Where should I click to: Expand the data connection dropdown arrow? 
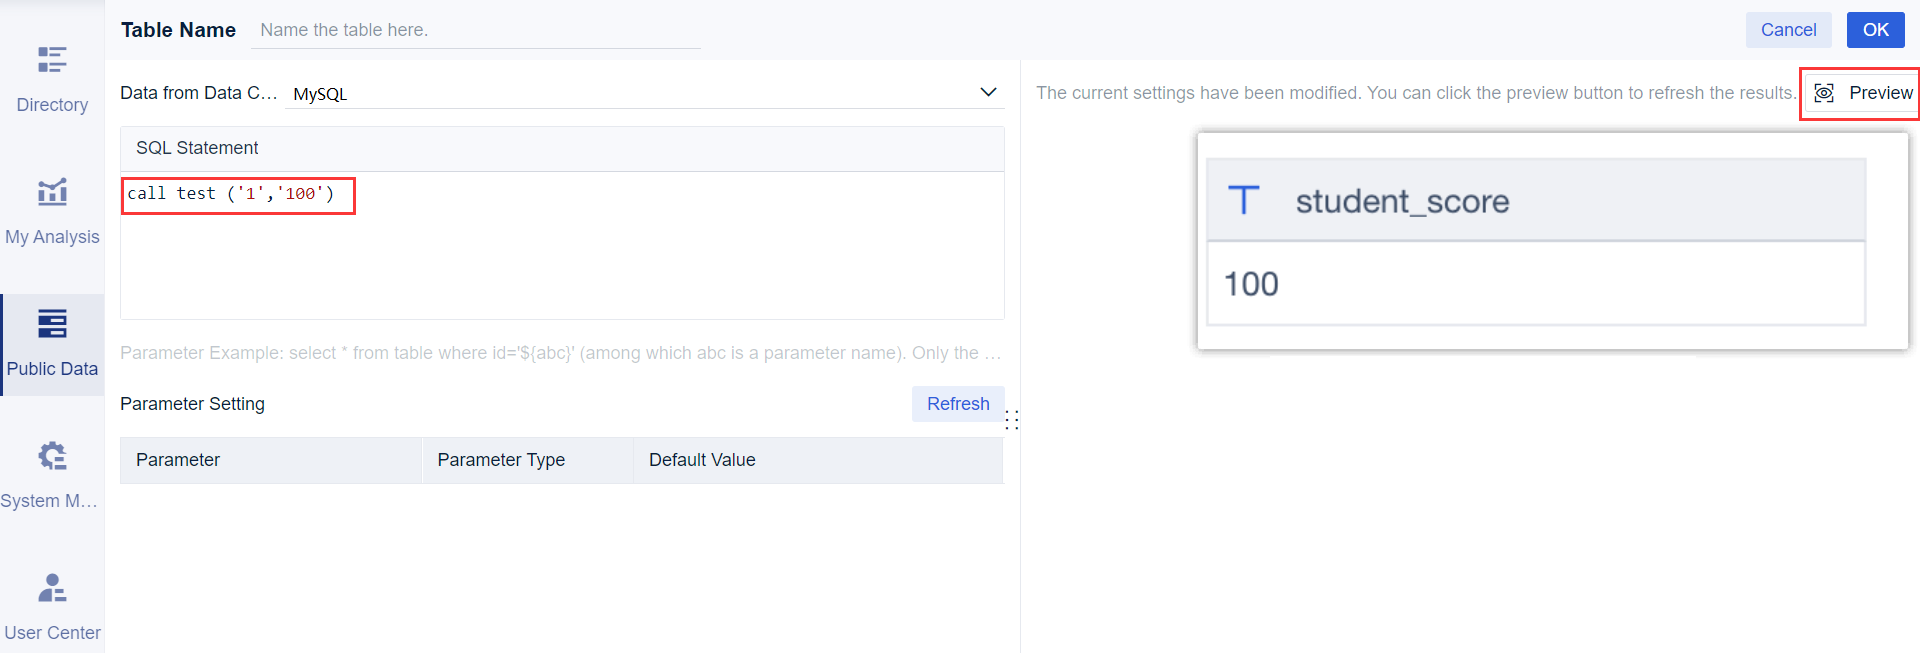click(x=988, y=92)
